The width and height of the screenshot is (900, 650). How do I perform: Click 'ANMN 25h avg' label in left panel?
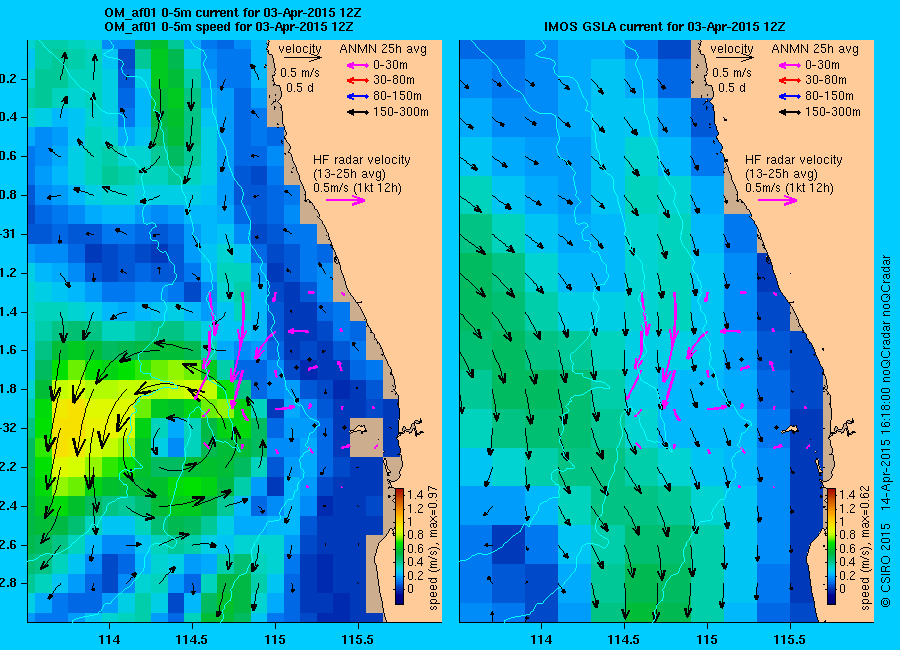pos(383,49)
